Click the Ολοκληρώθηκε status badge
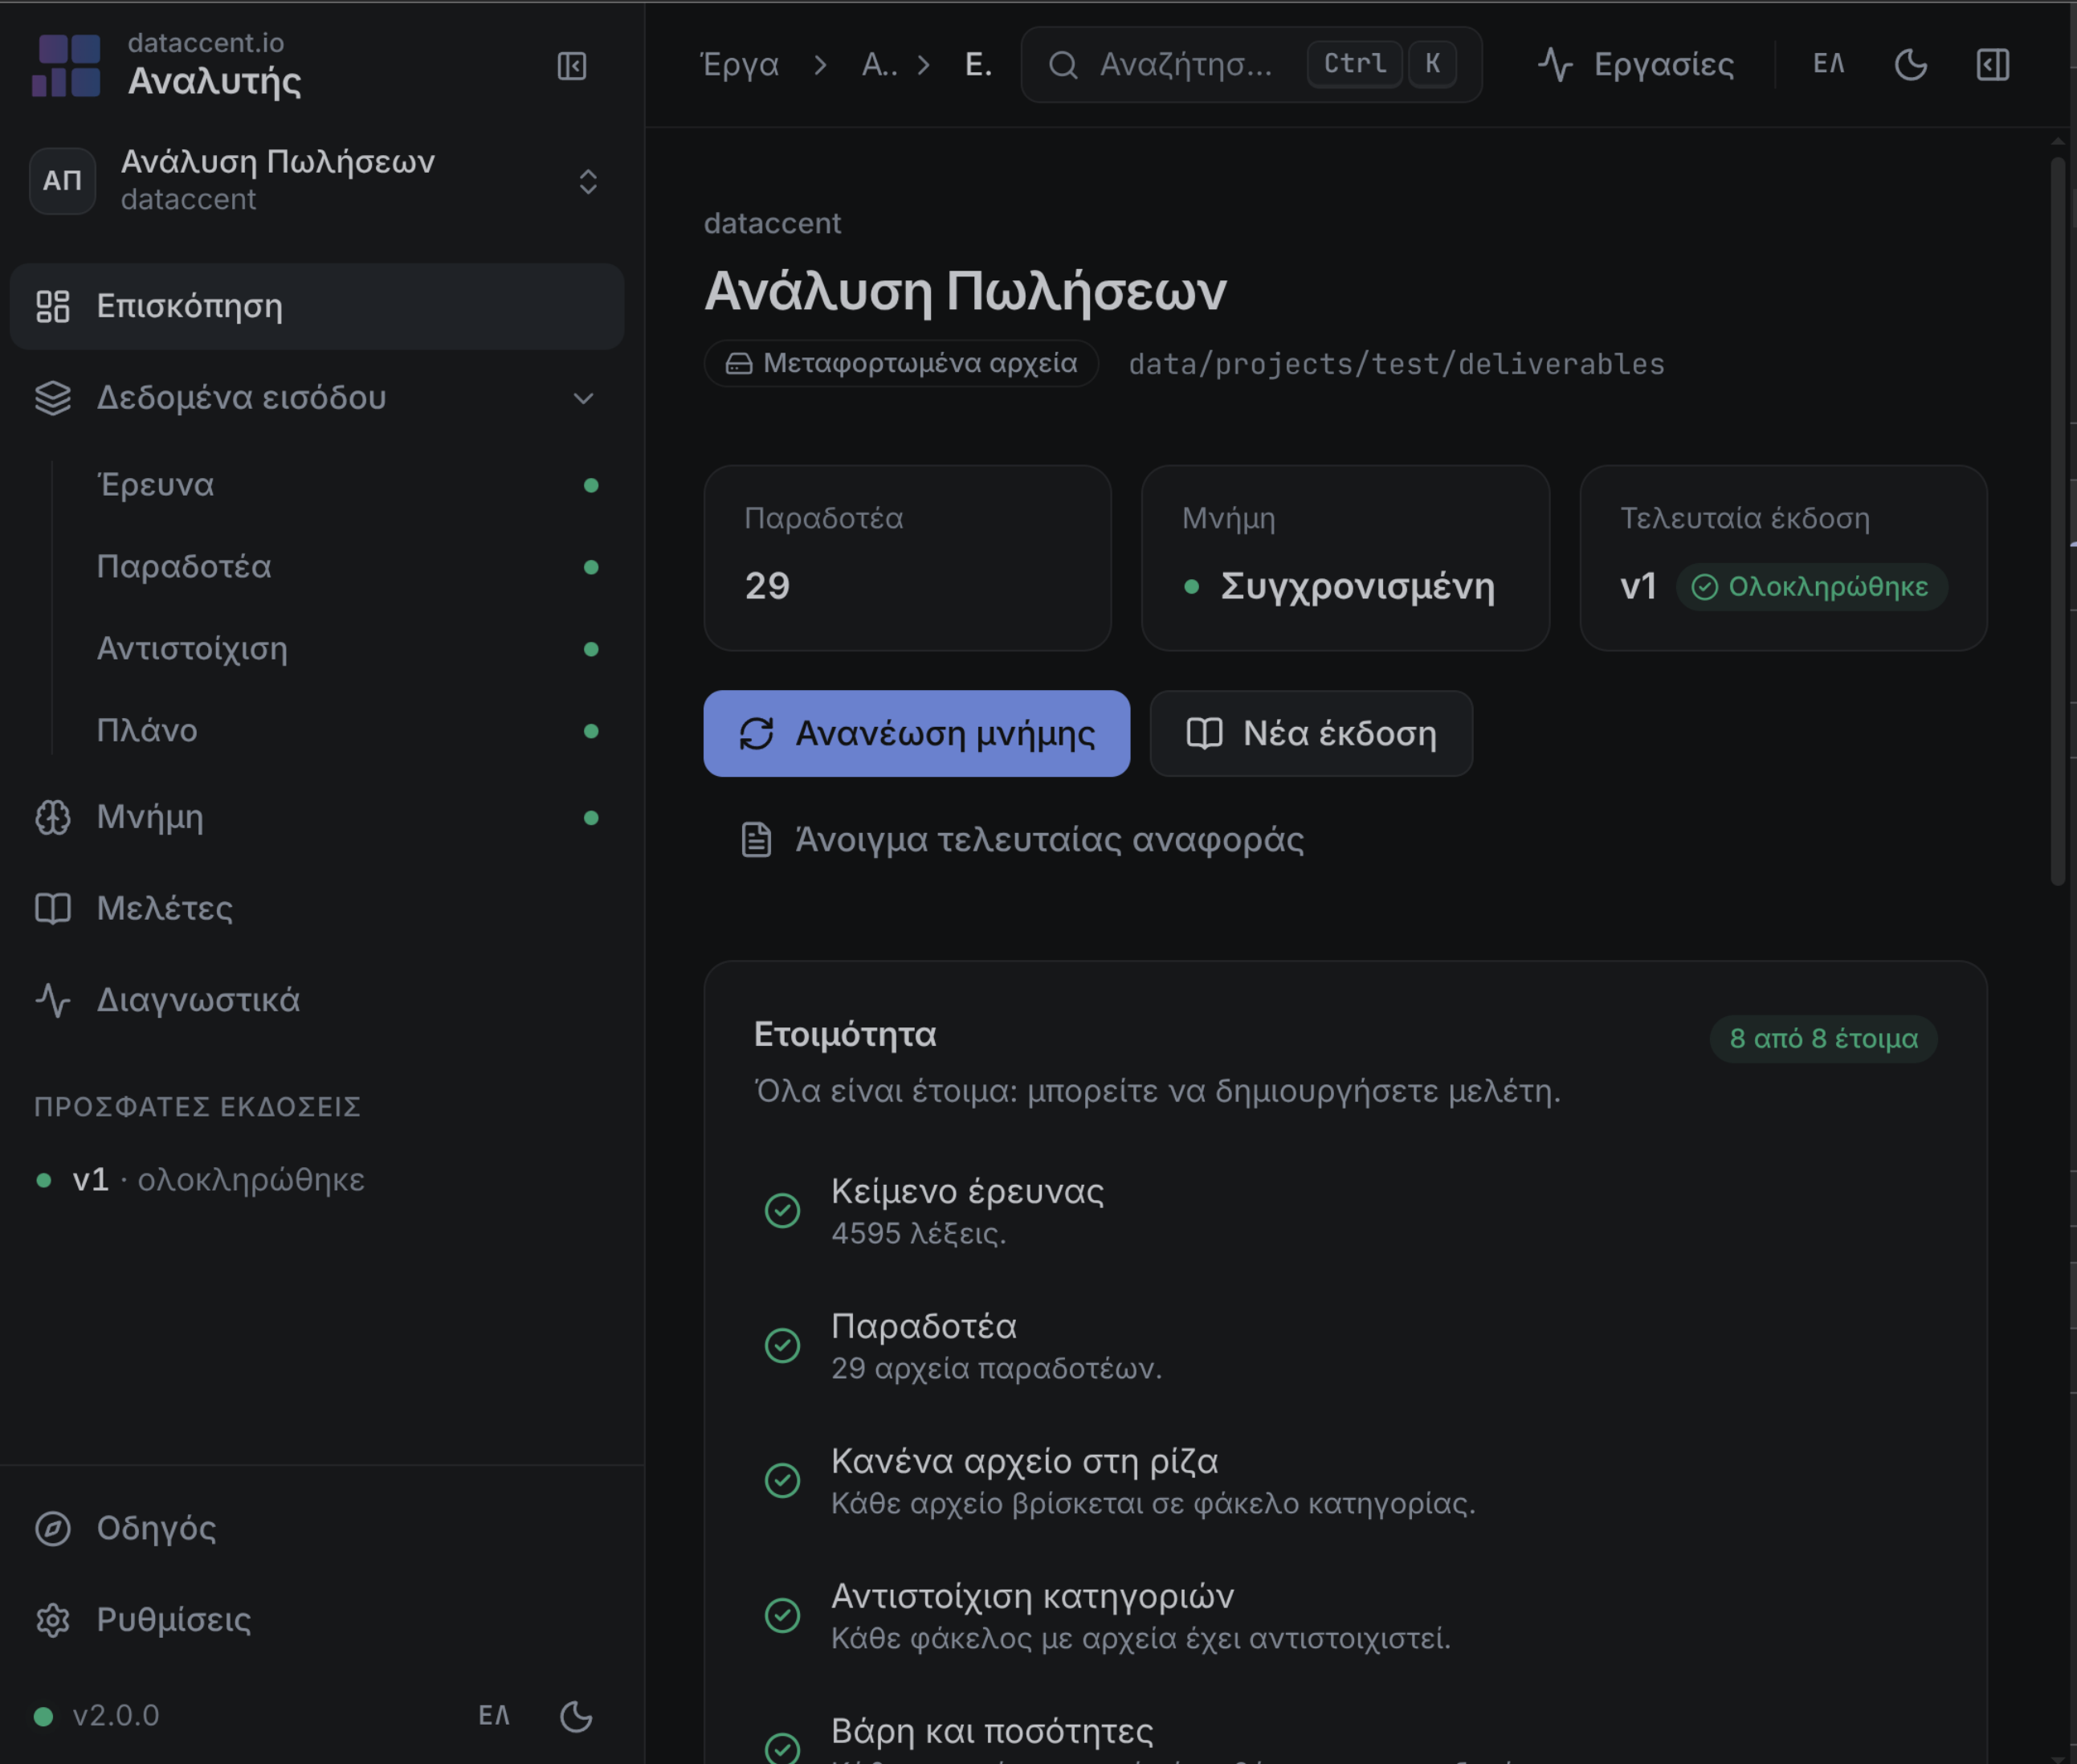This screenshot has width=2077, height=1764. pos(1812,587)
